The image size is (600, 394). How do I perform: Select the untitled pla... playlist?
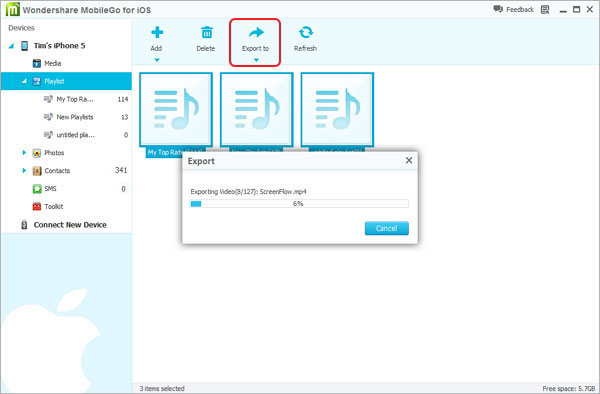click(x=75, y=135)
